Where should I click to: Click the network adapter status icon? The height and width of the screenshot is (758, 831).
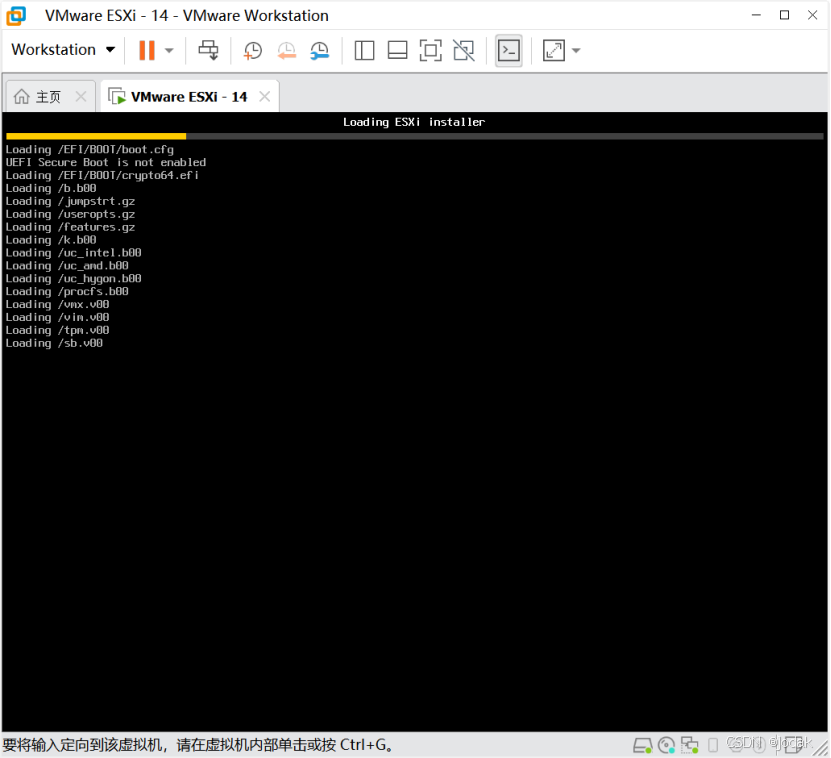689,745
